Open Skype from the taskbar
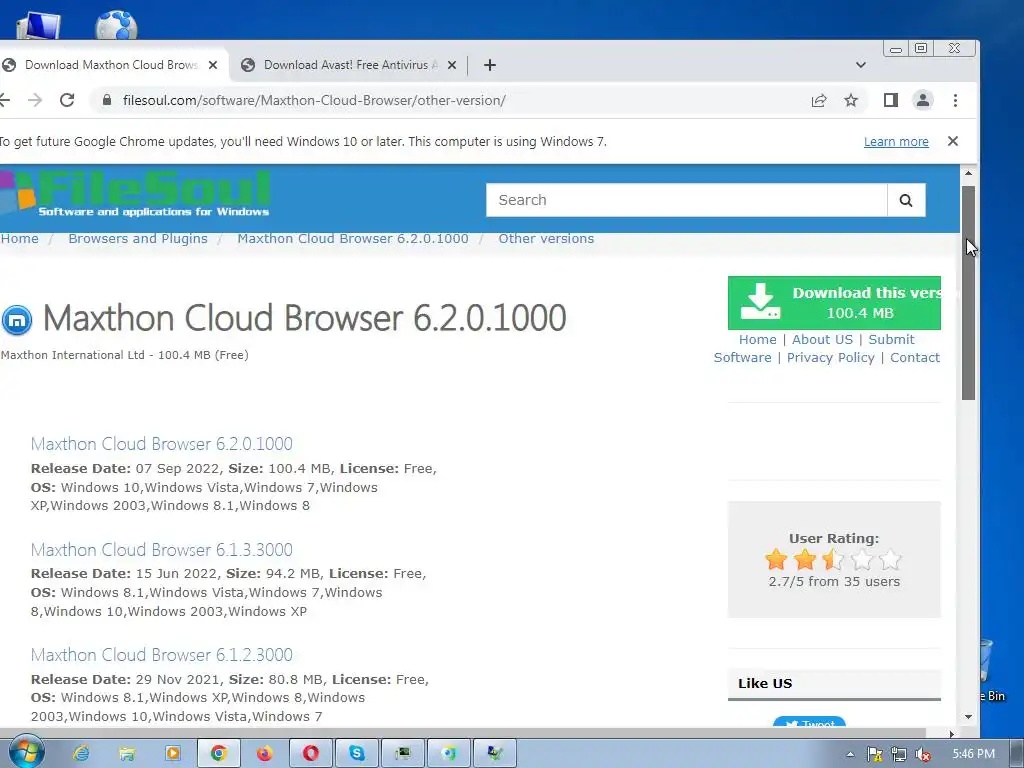 357,754
